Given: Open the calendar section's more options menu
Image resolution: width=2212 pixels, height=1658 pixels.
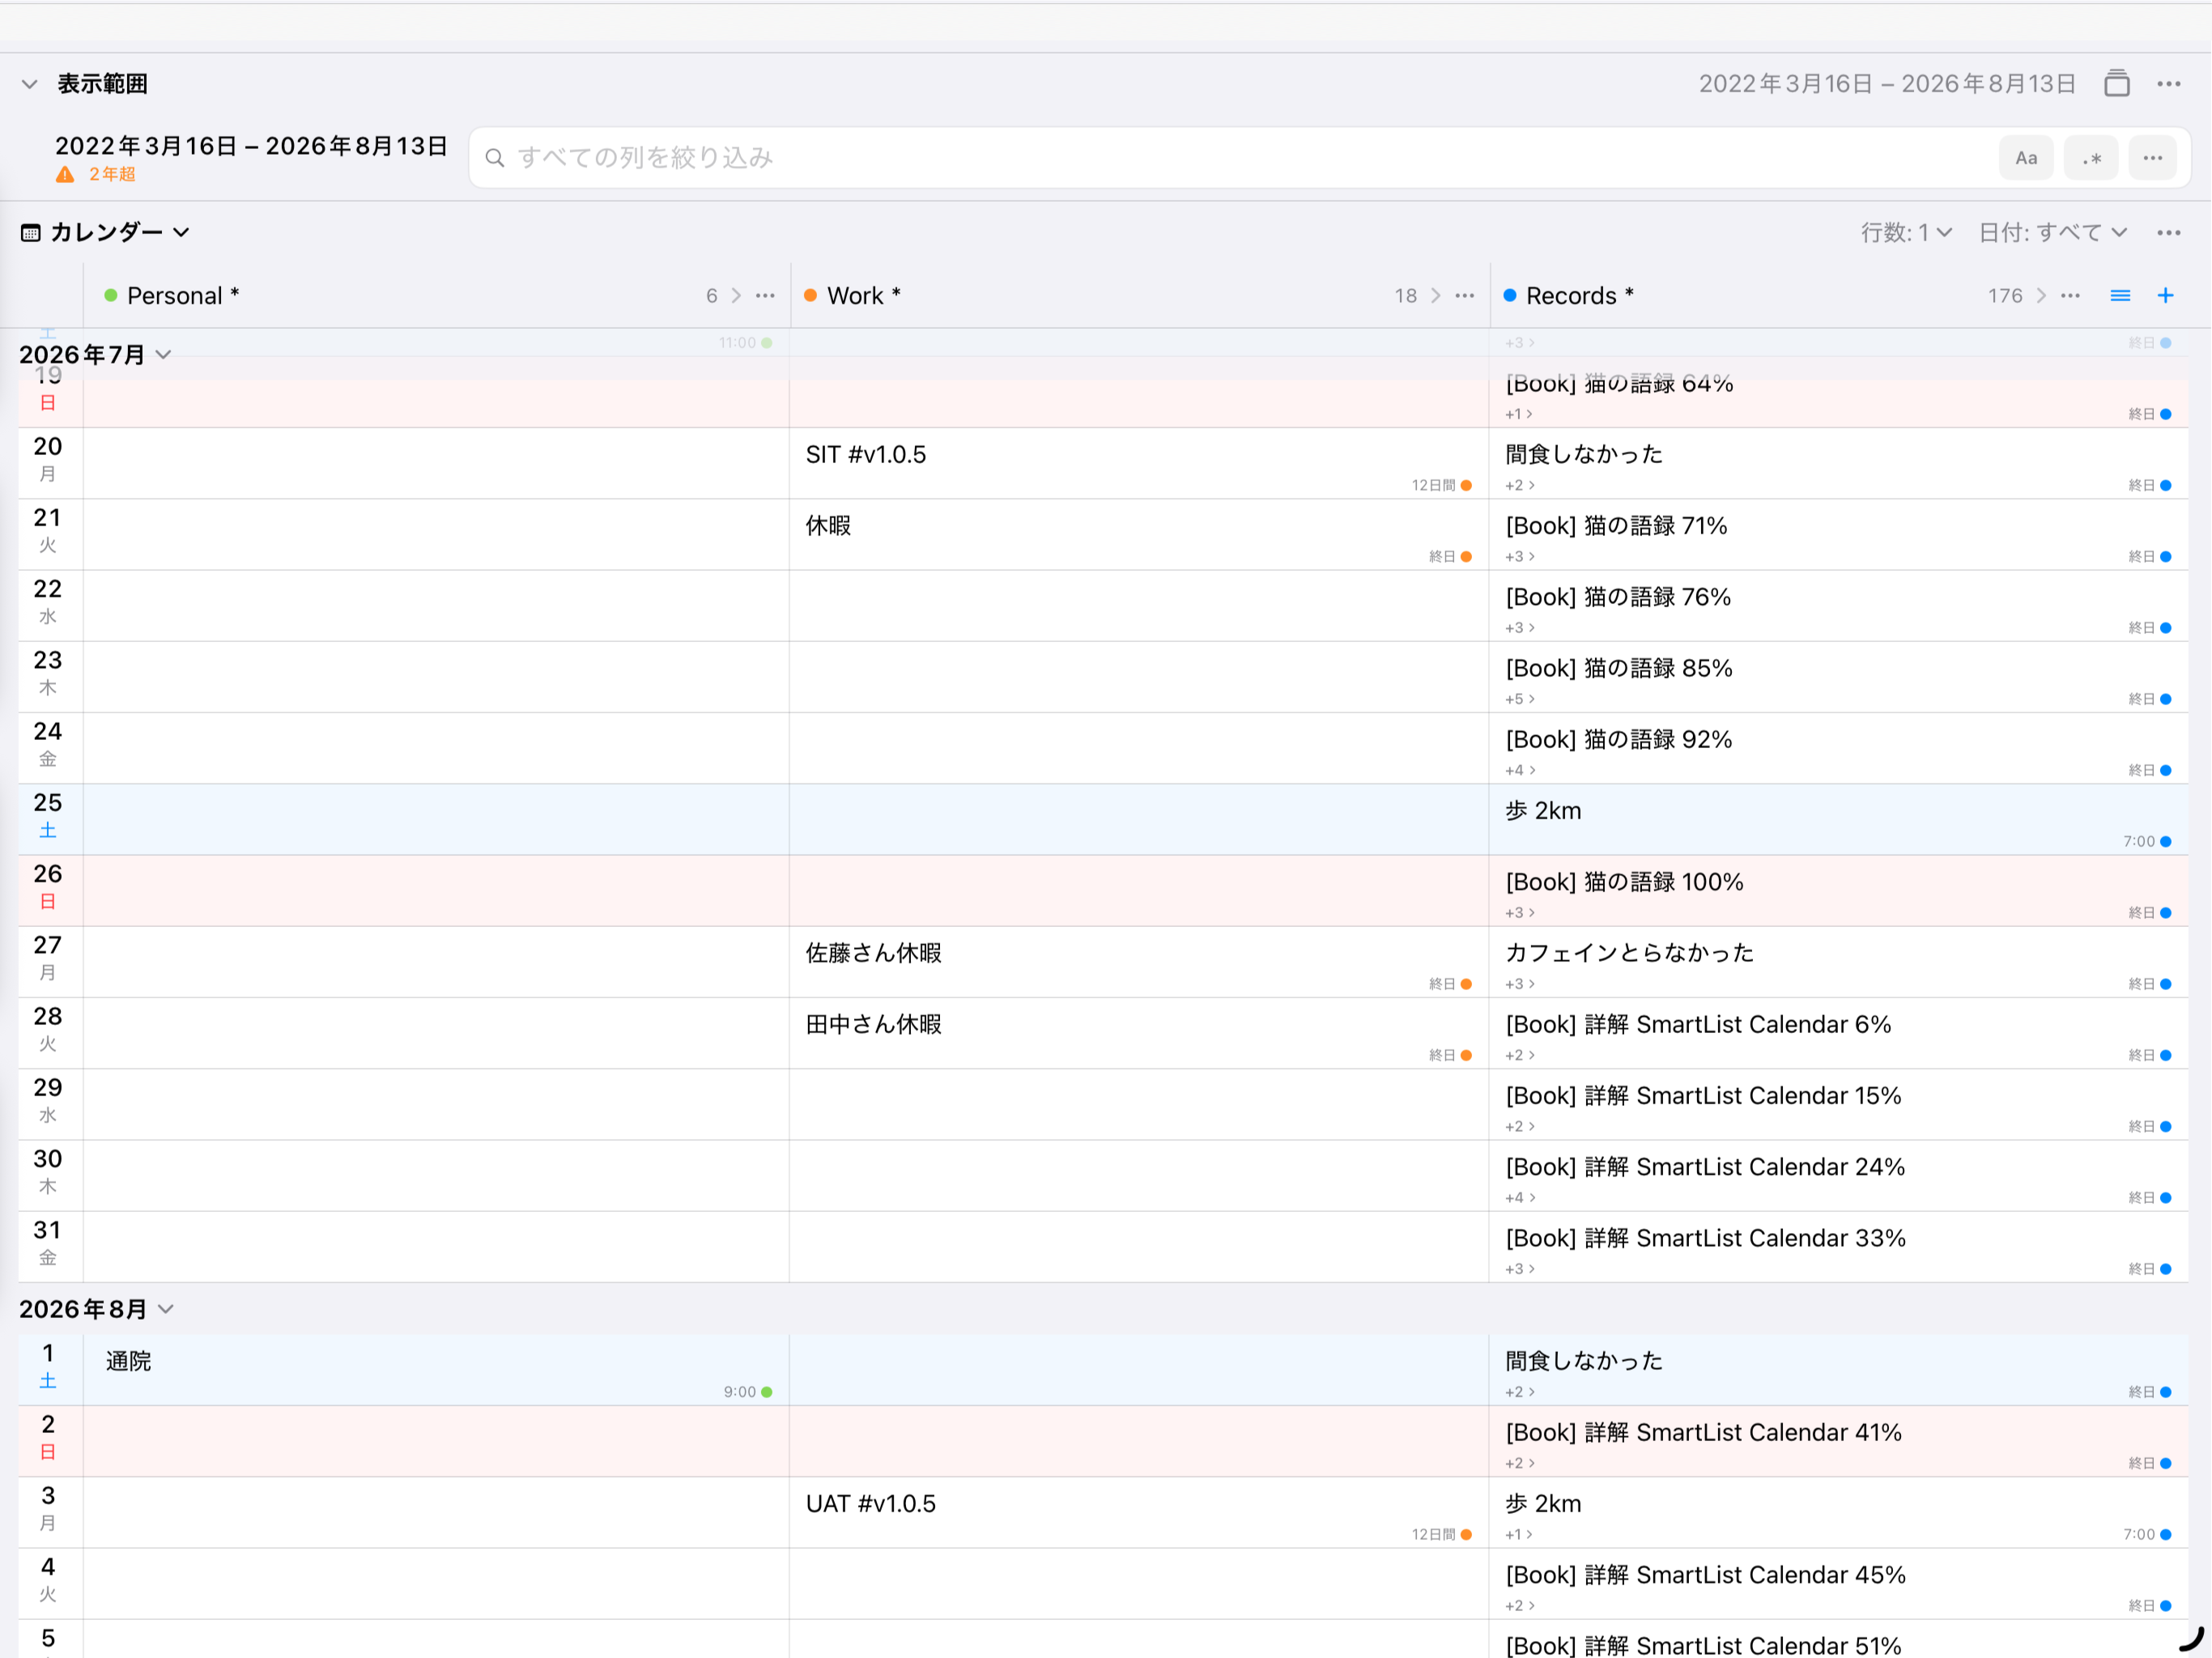Looking at the screenshot, I should coord(2168,233).
